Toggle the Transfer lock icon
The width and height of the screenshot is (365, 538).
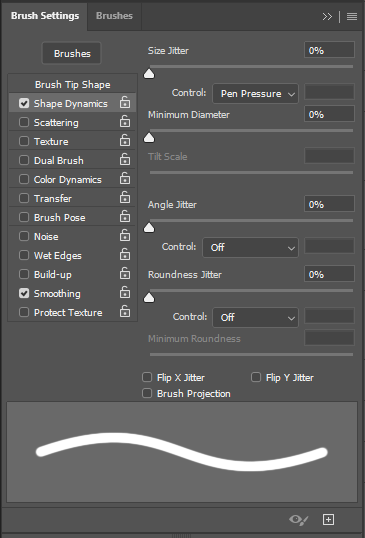pos(125,198)
